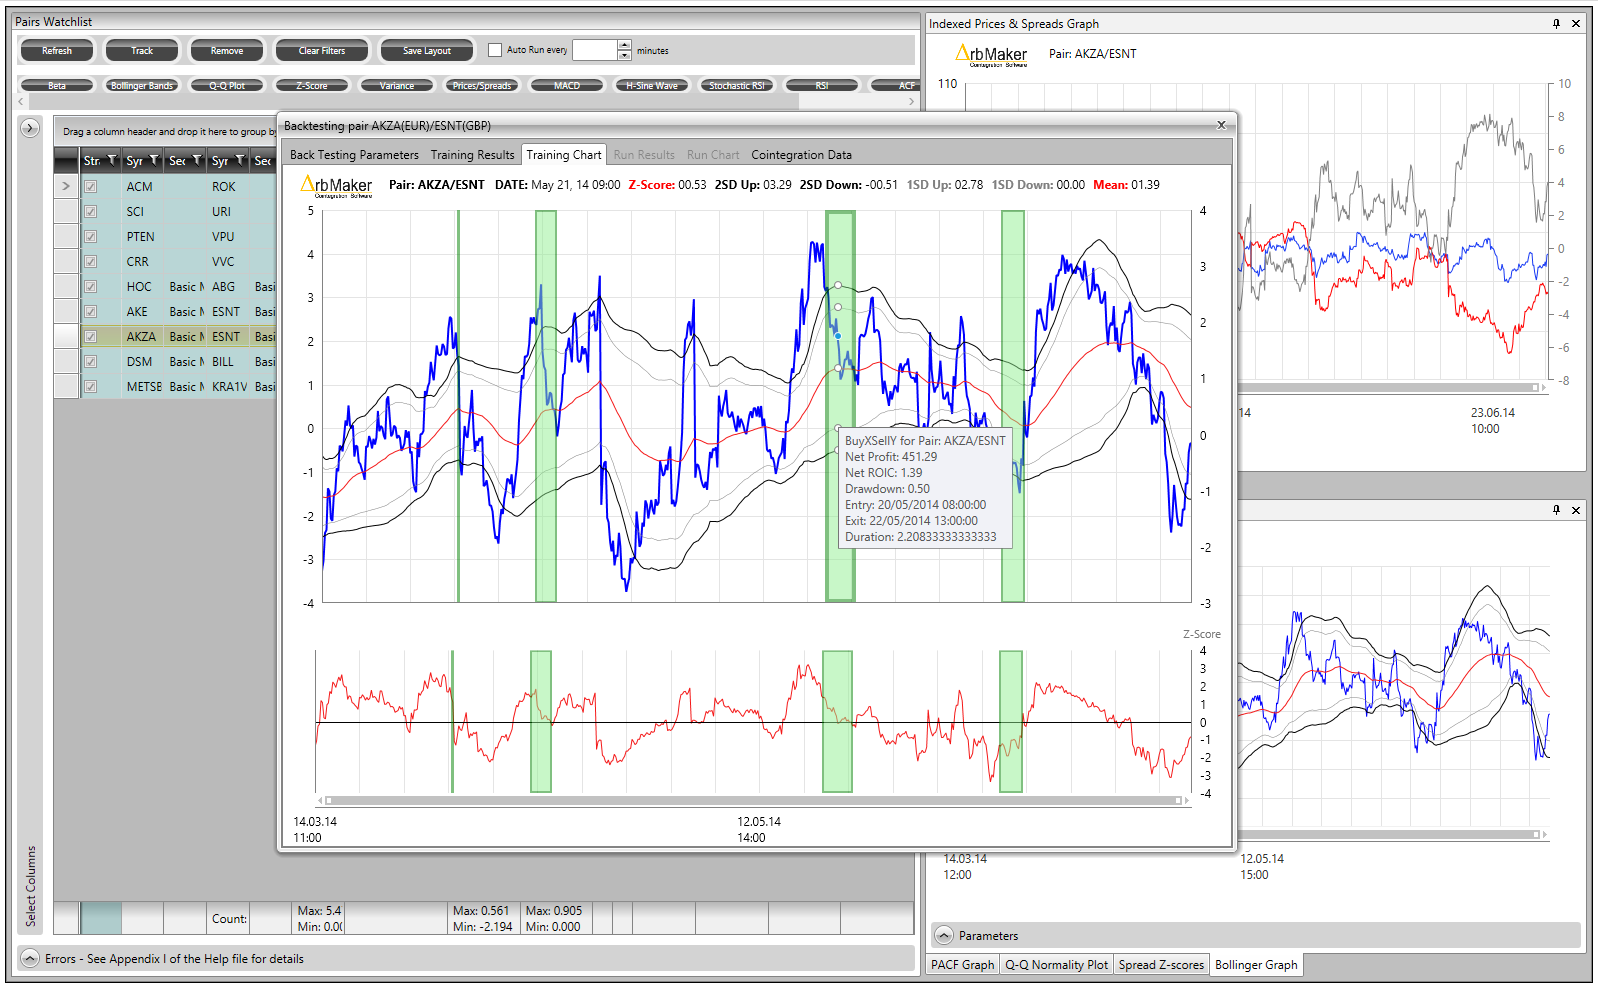Click the Remove button
This screenshot has width=1598, height=987.
click(227, 50)
